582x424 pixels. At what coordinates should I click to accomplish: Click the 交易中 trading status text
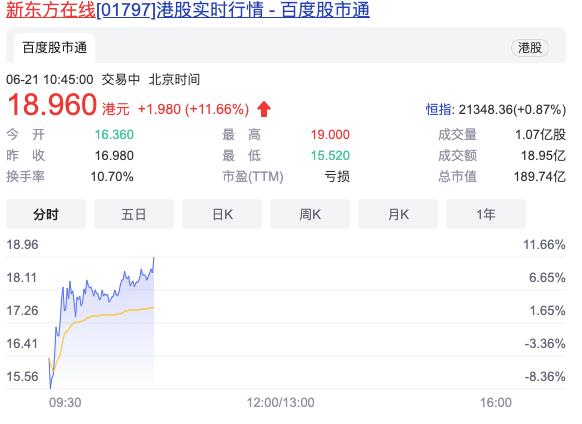point(121,80)
